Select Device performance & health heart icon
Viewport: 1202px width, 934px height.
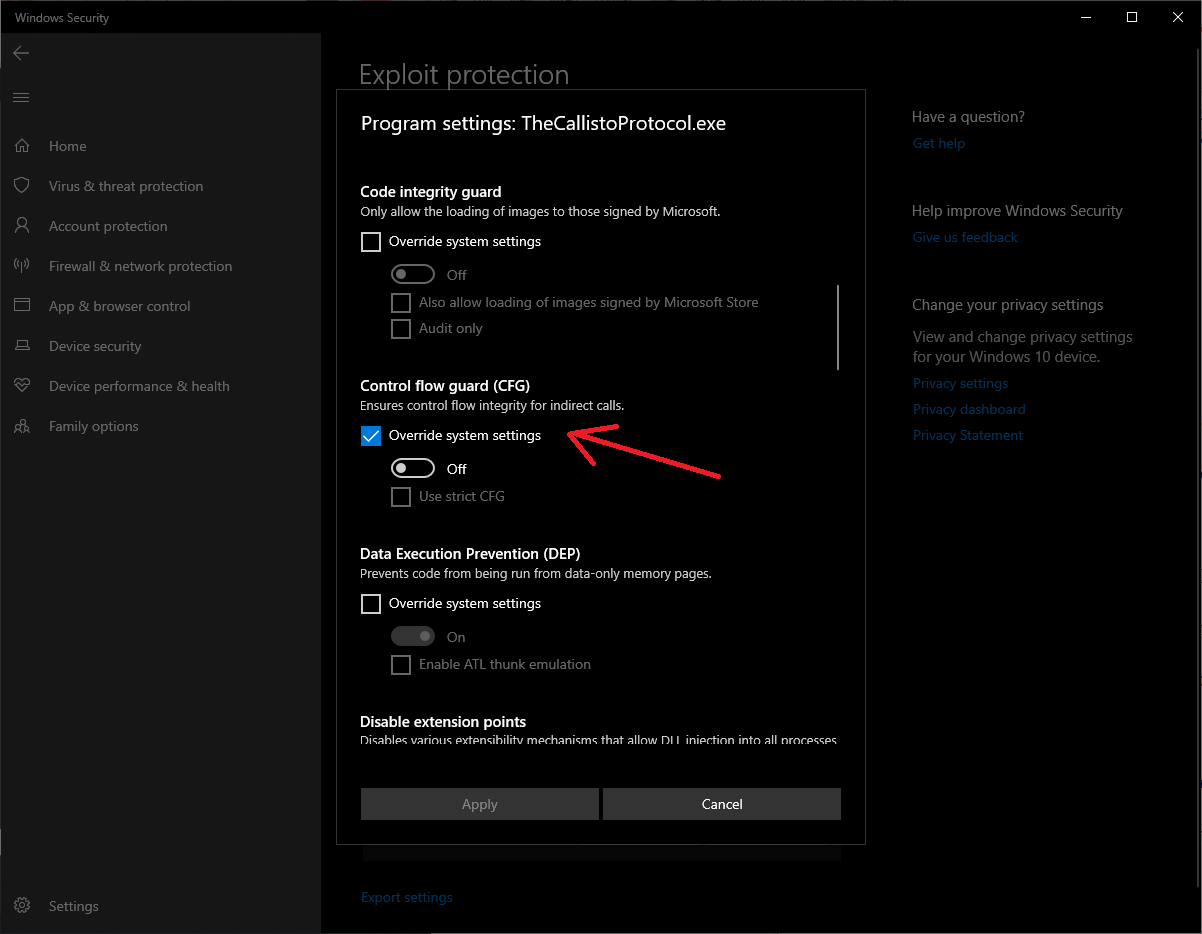click(22, 386)
